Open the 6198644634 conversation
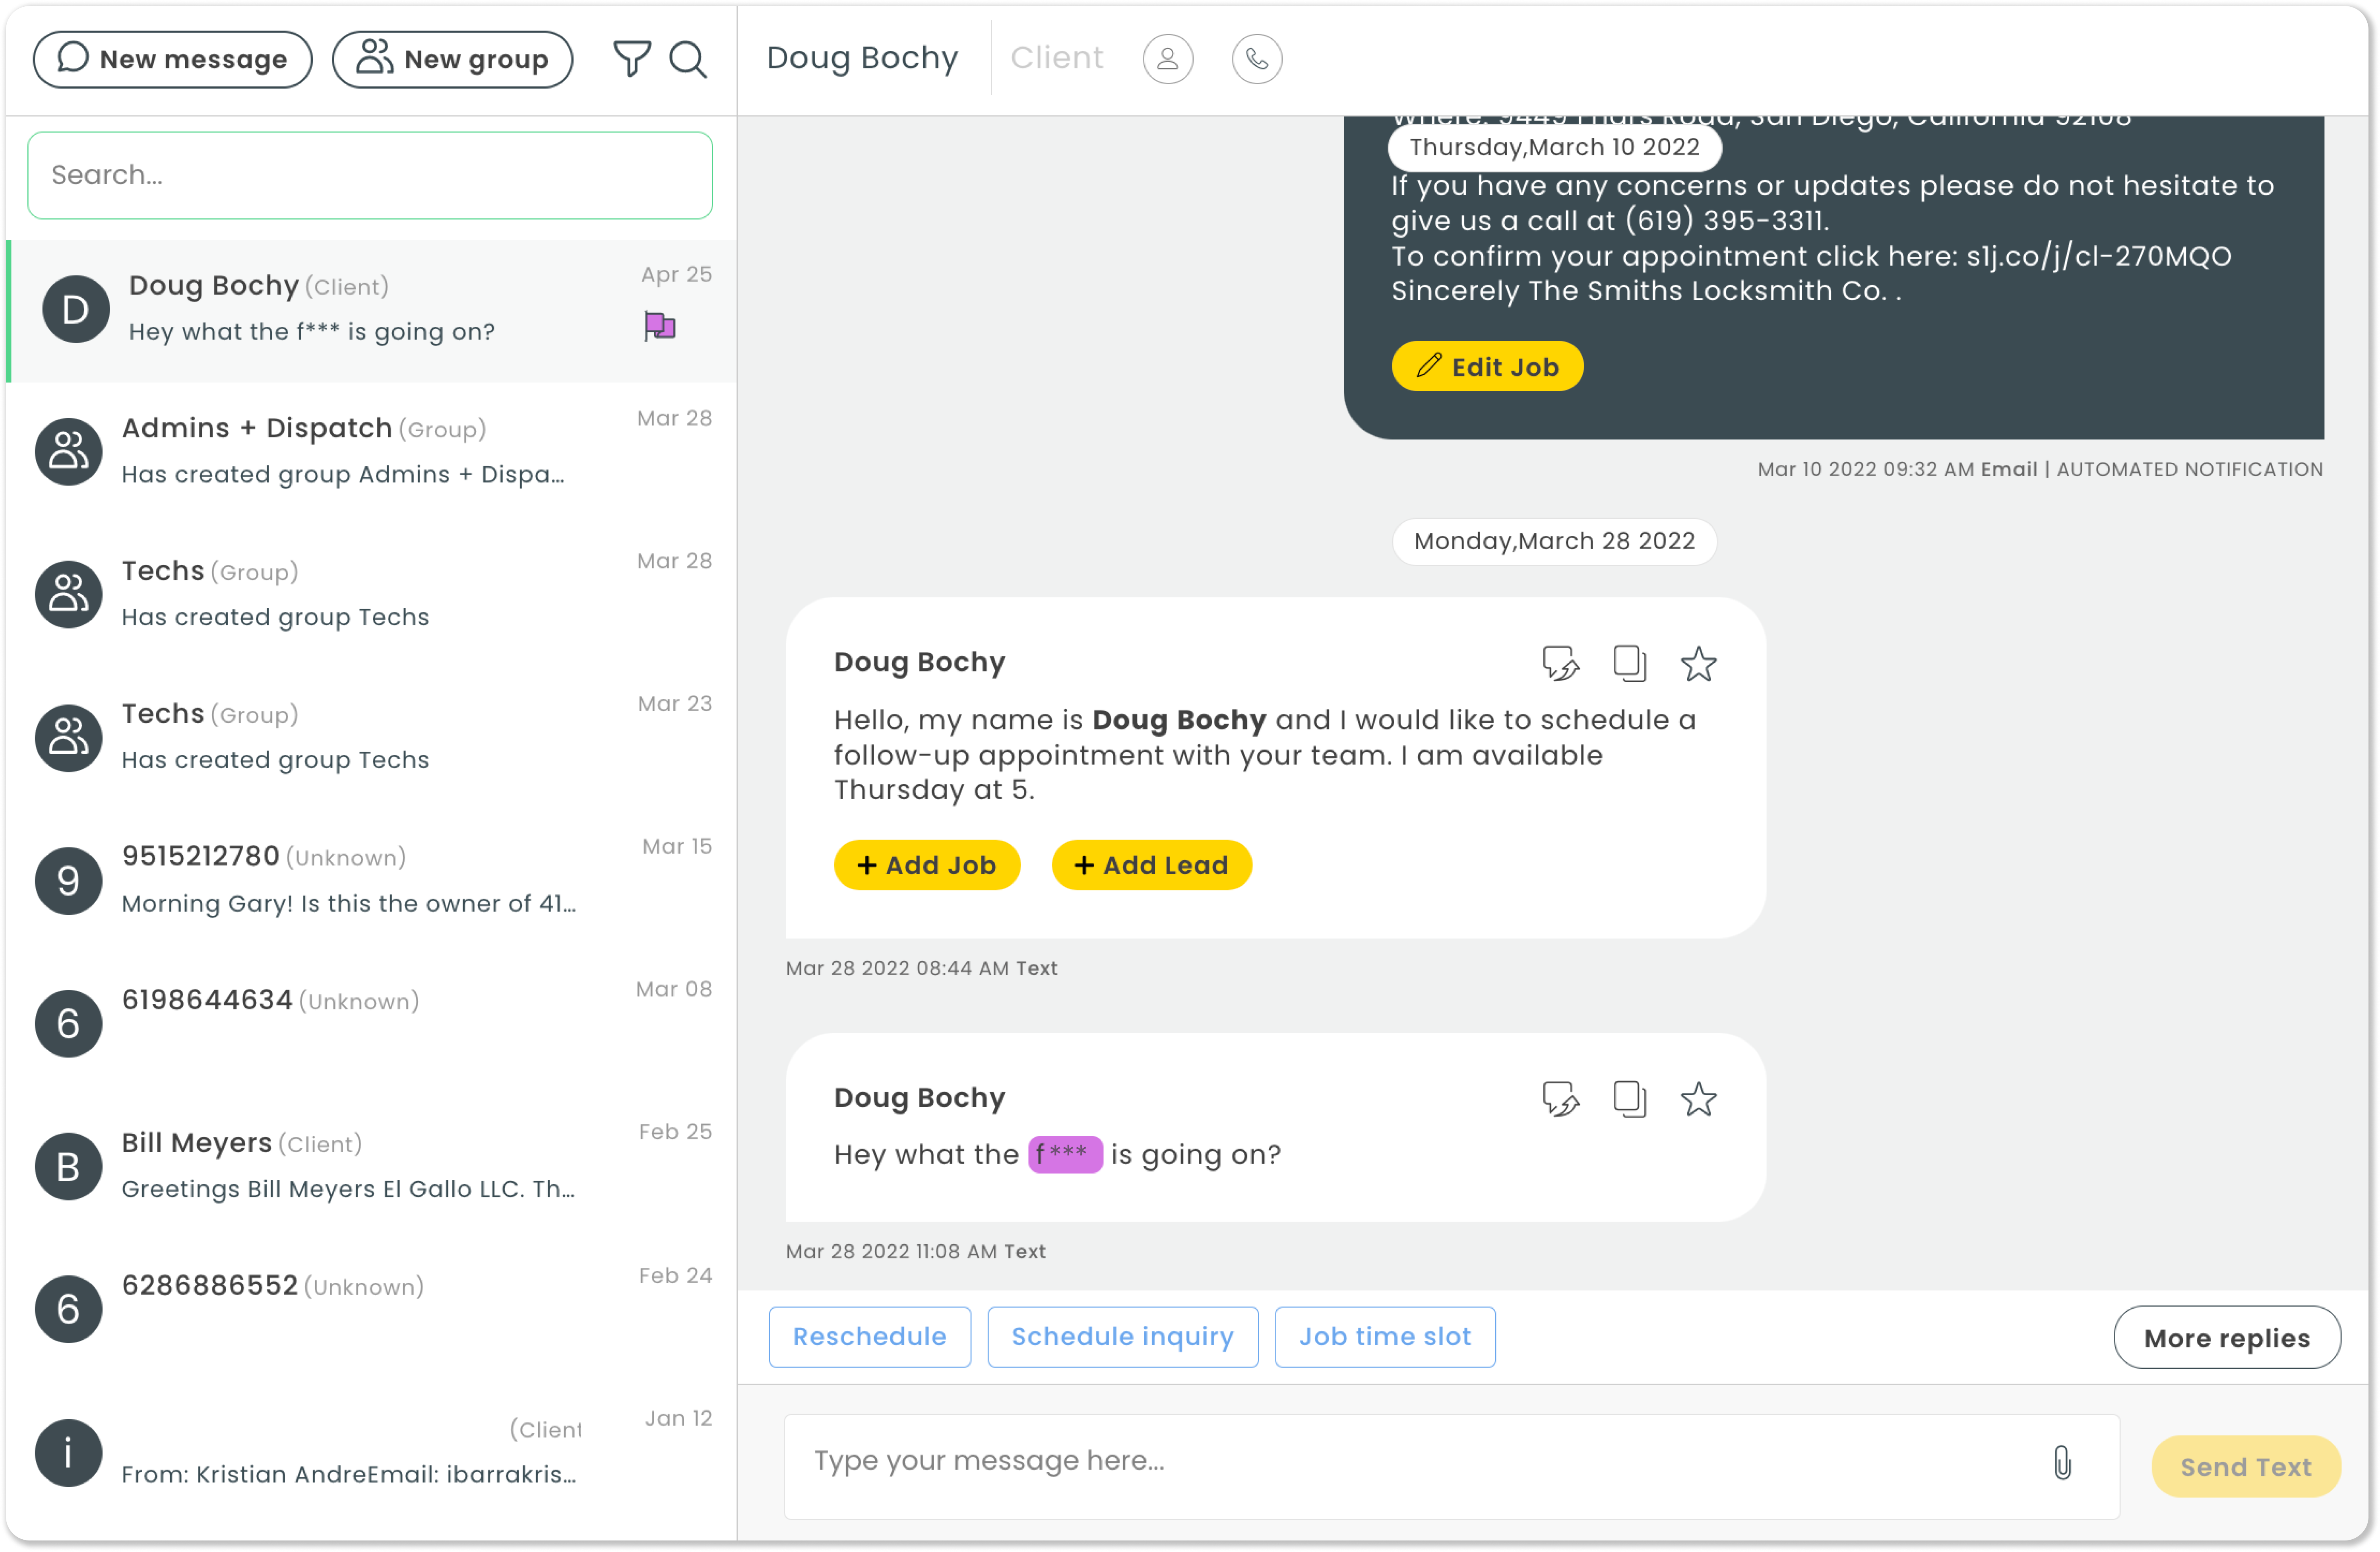The height and width of the screenshot is (1552, 2380). 371,1024
